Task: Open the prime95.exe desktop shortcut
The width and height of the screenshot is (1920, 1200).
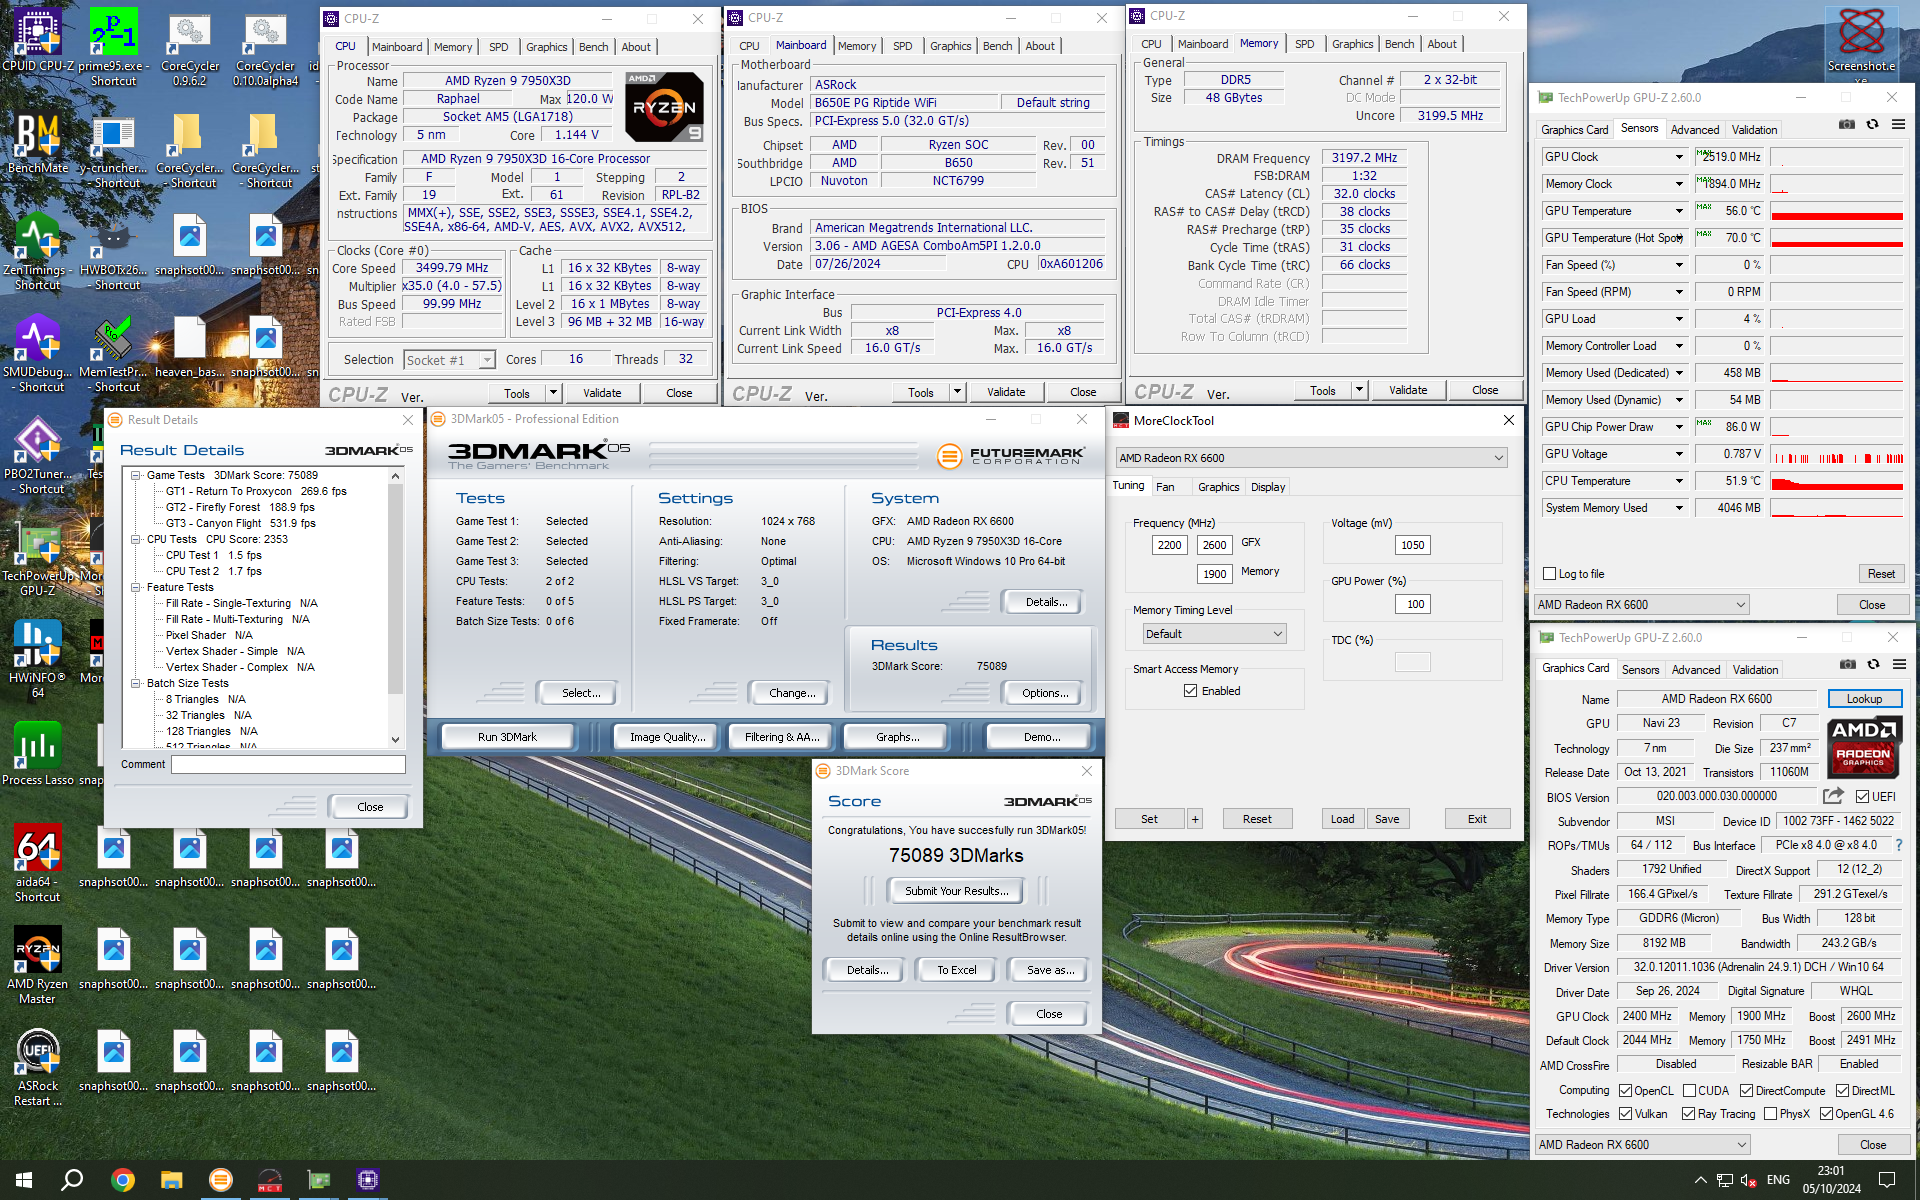Action: [113, 45]
